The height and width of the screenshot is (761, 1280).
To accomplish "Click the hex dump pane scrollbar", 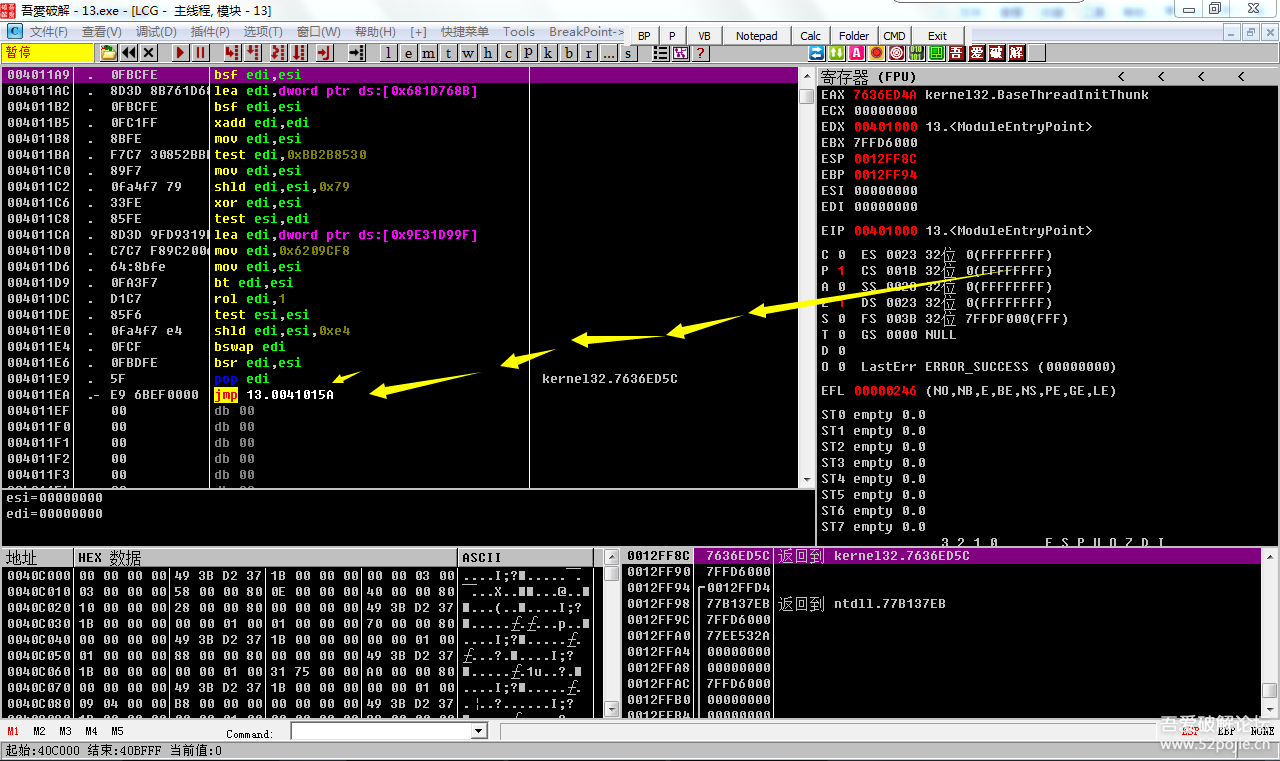I will [x=611, y=633].
